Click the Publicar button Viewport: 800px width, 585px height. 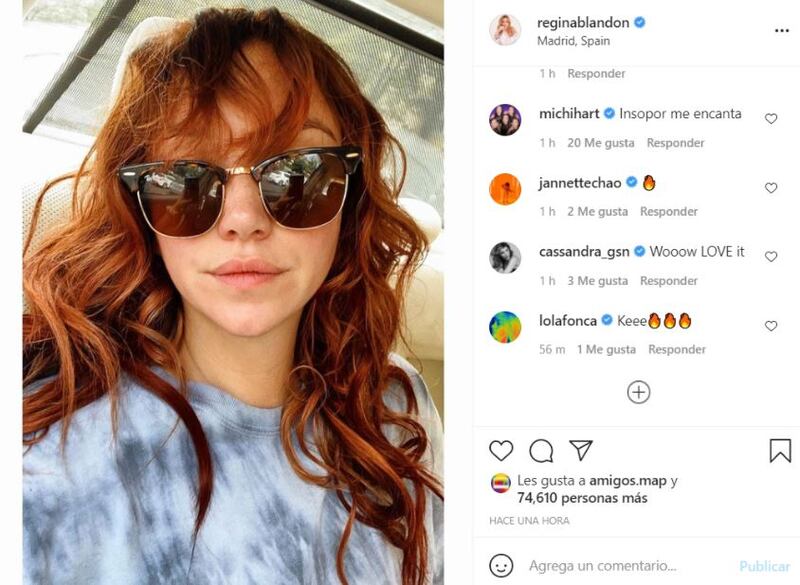coord(764,566)
